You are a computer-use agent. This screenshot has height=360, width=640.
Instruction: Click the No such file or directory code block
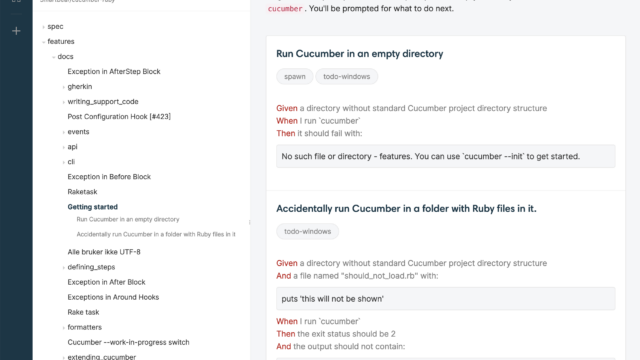446,156
